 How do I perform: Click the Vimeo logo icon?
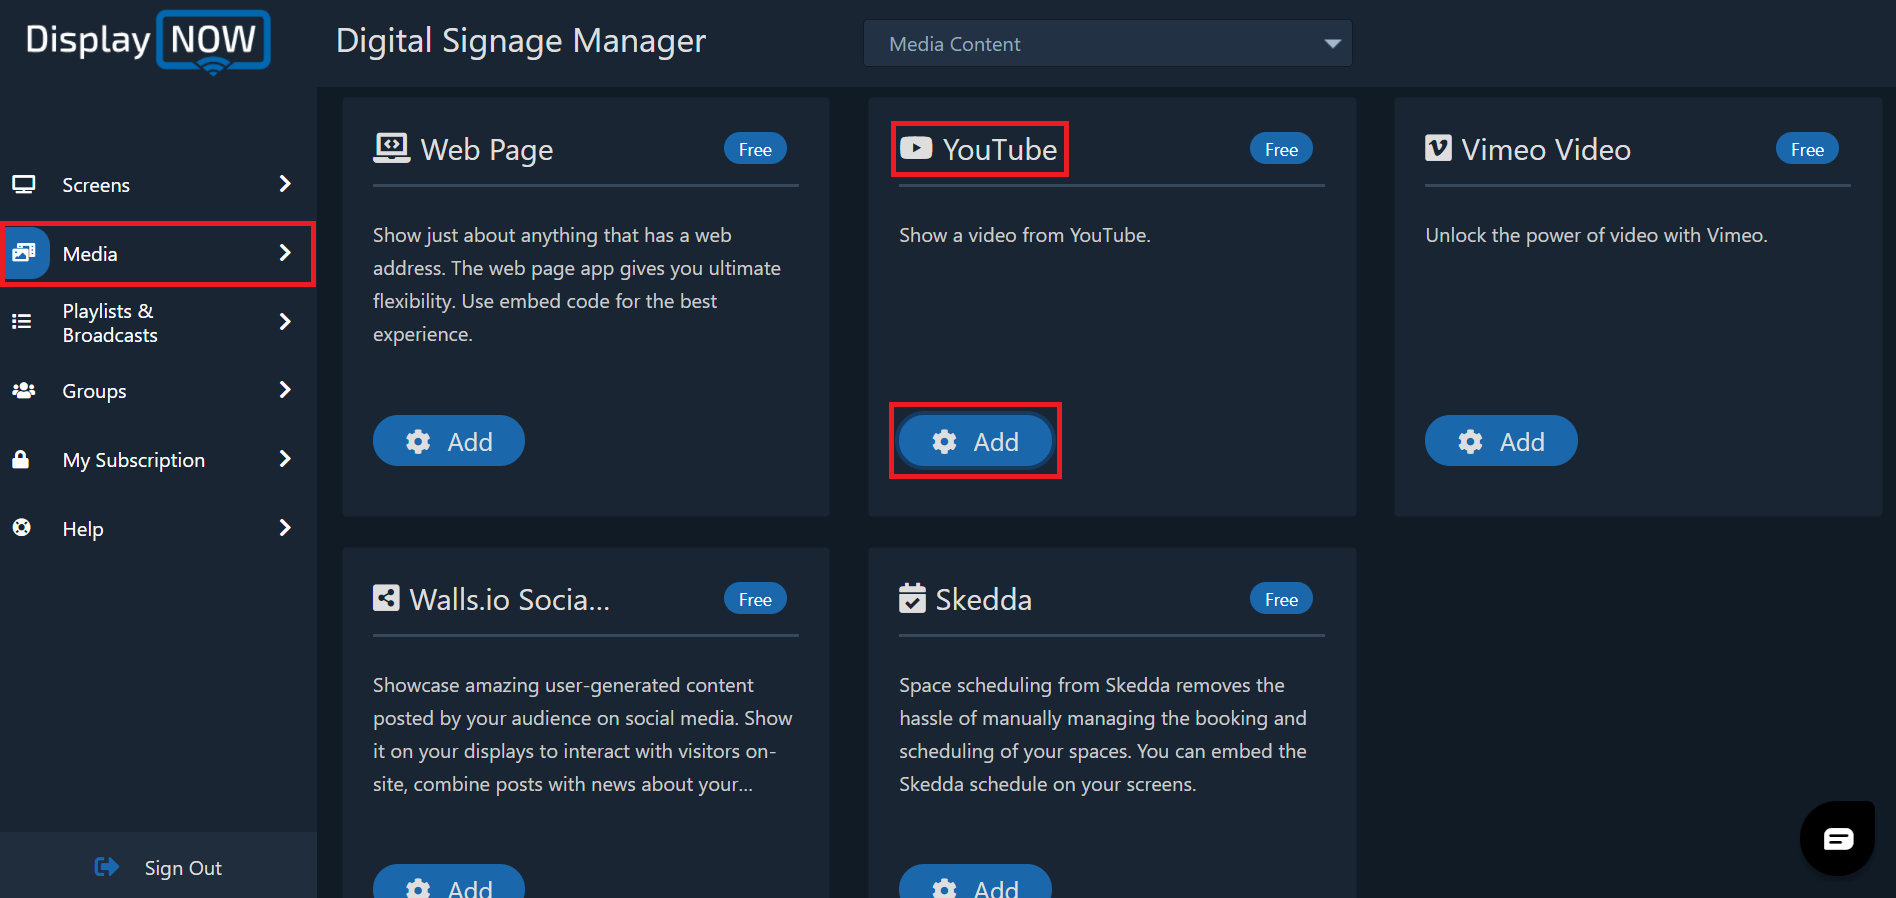point(1438,148)
